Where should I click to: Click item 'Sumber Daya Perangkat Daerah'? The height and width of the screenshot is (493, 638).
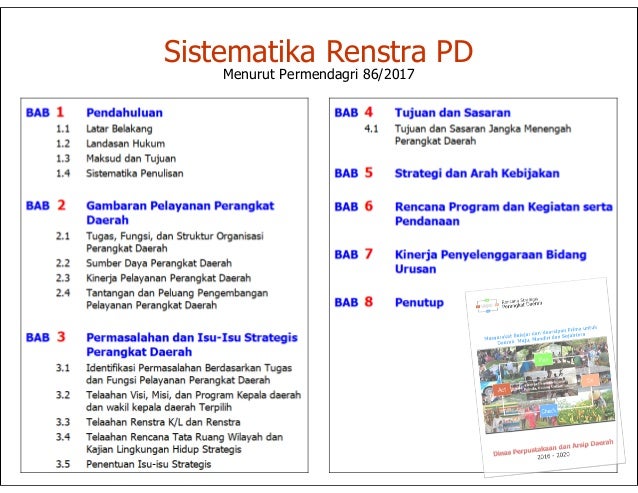point(159,263)
